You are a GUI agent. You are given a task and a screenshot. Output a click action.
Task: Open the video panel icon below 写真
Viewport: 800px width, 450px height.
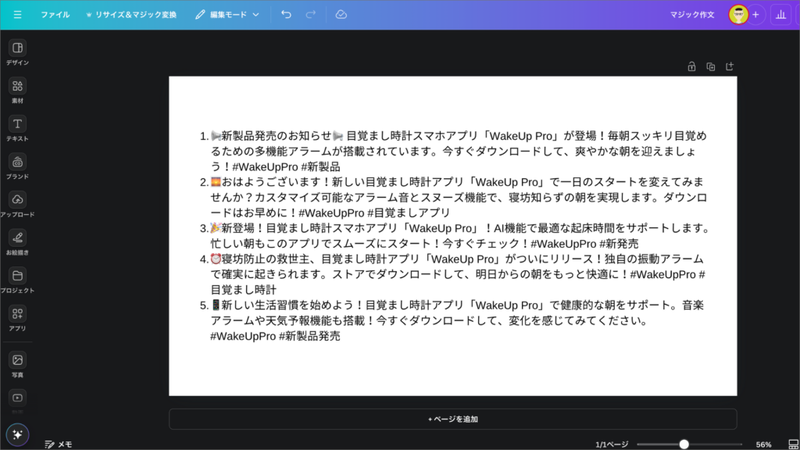[x=17, y=398]
